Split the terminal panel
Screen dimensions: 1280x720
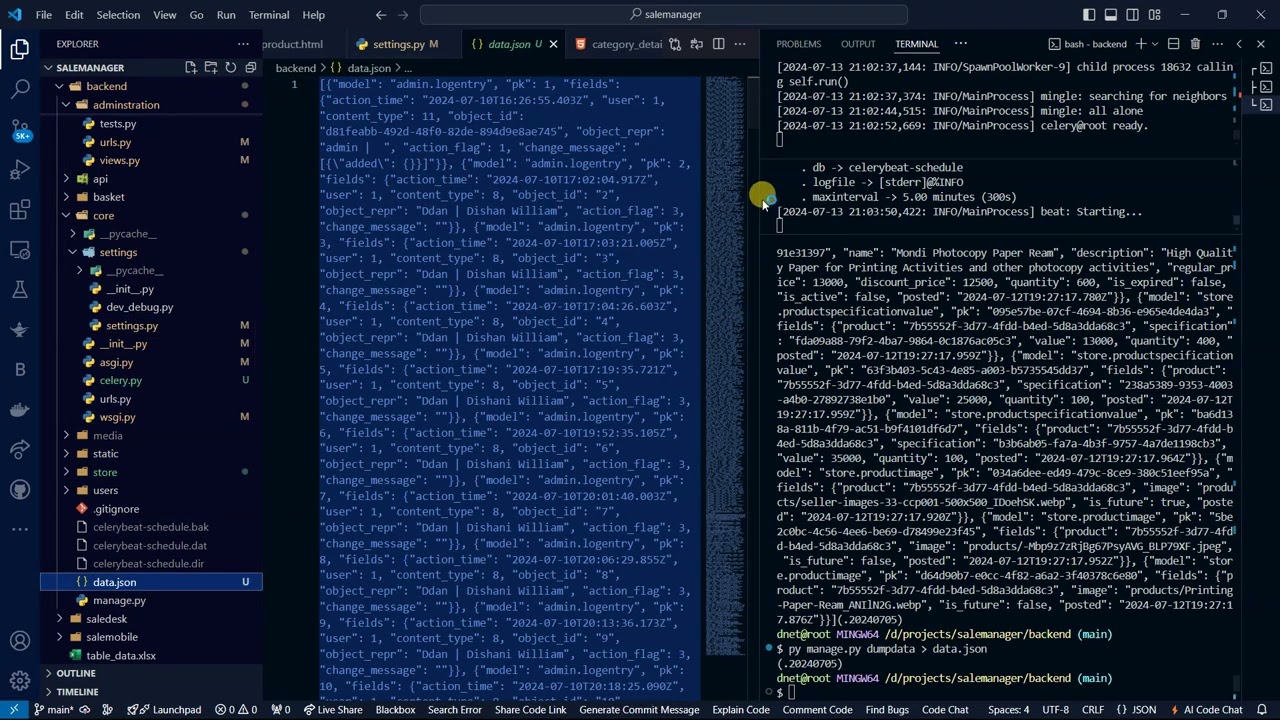pyautogui.click(x=1173, y=44)
